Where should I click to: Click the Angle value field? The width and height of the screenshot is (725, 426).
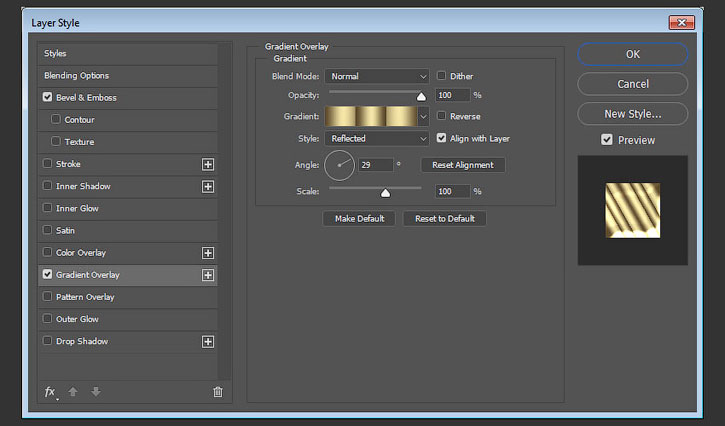tap(376, 165)
